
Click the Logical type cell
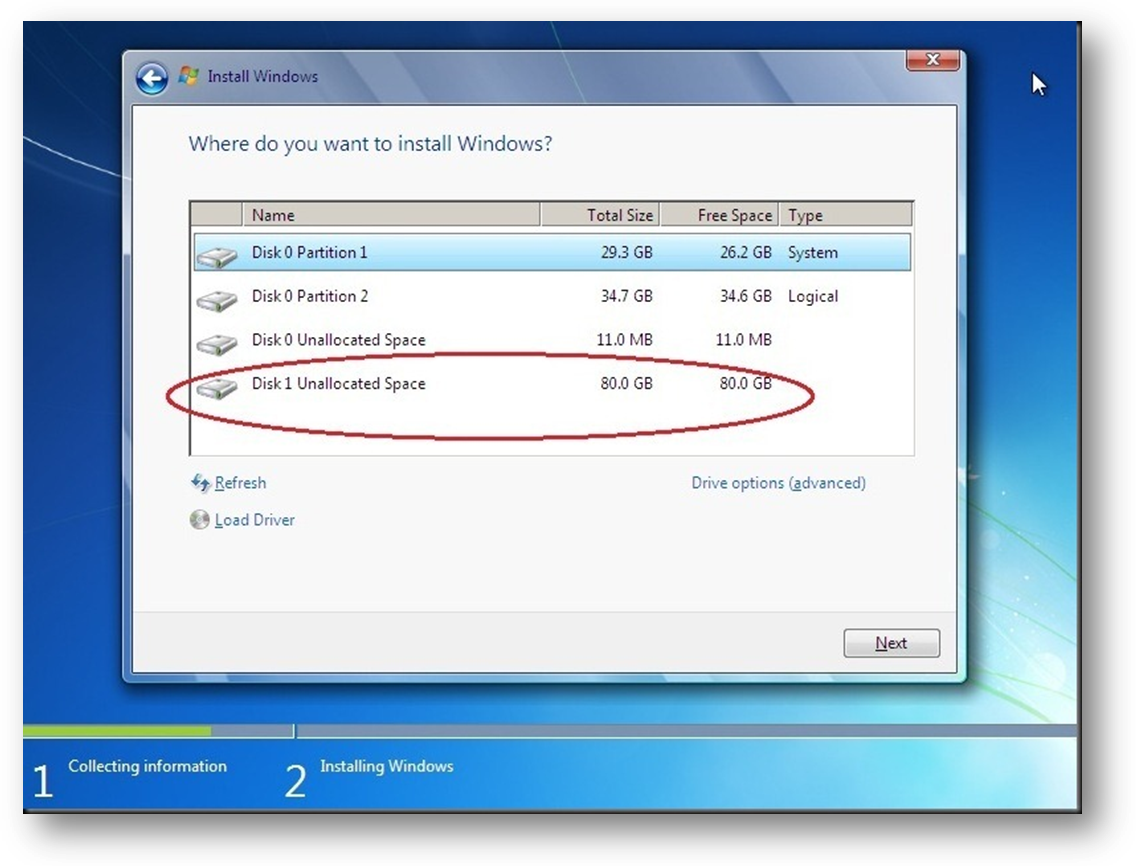[813, 296]
